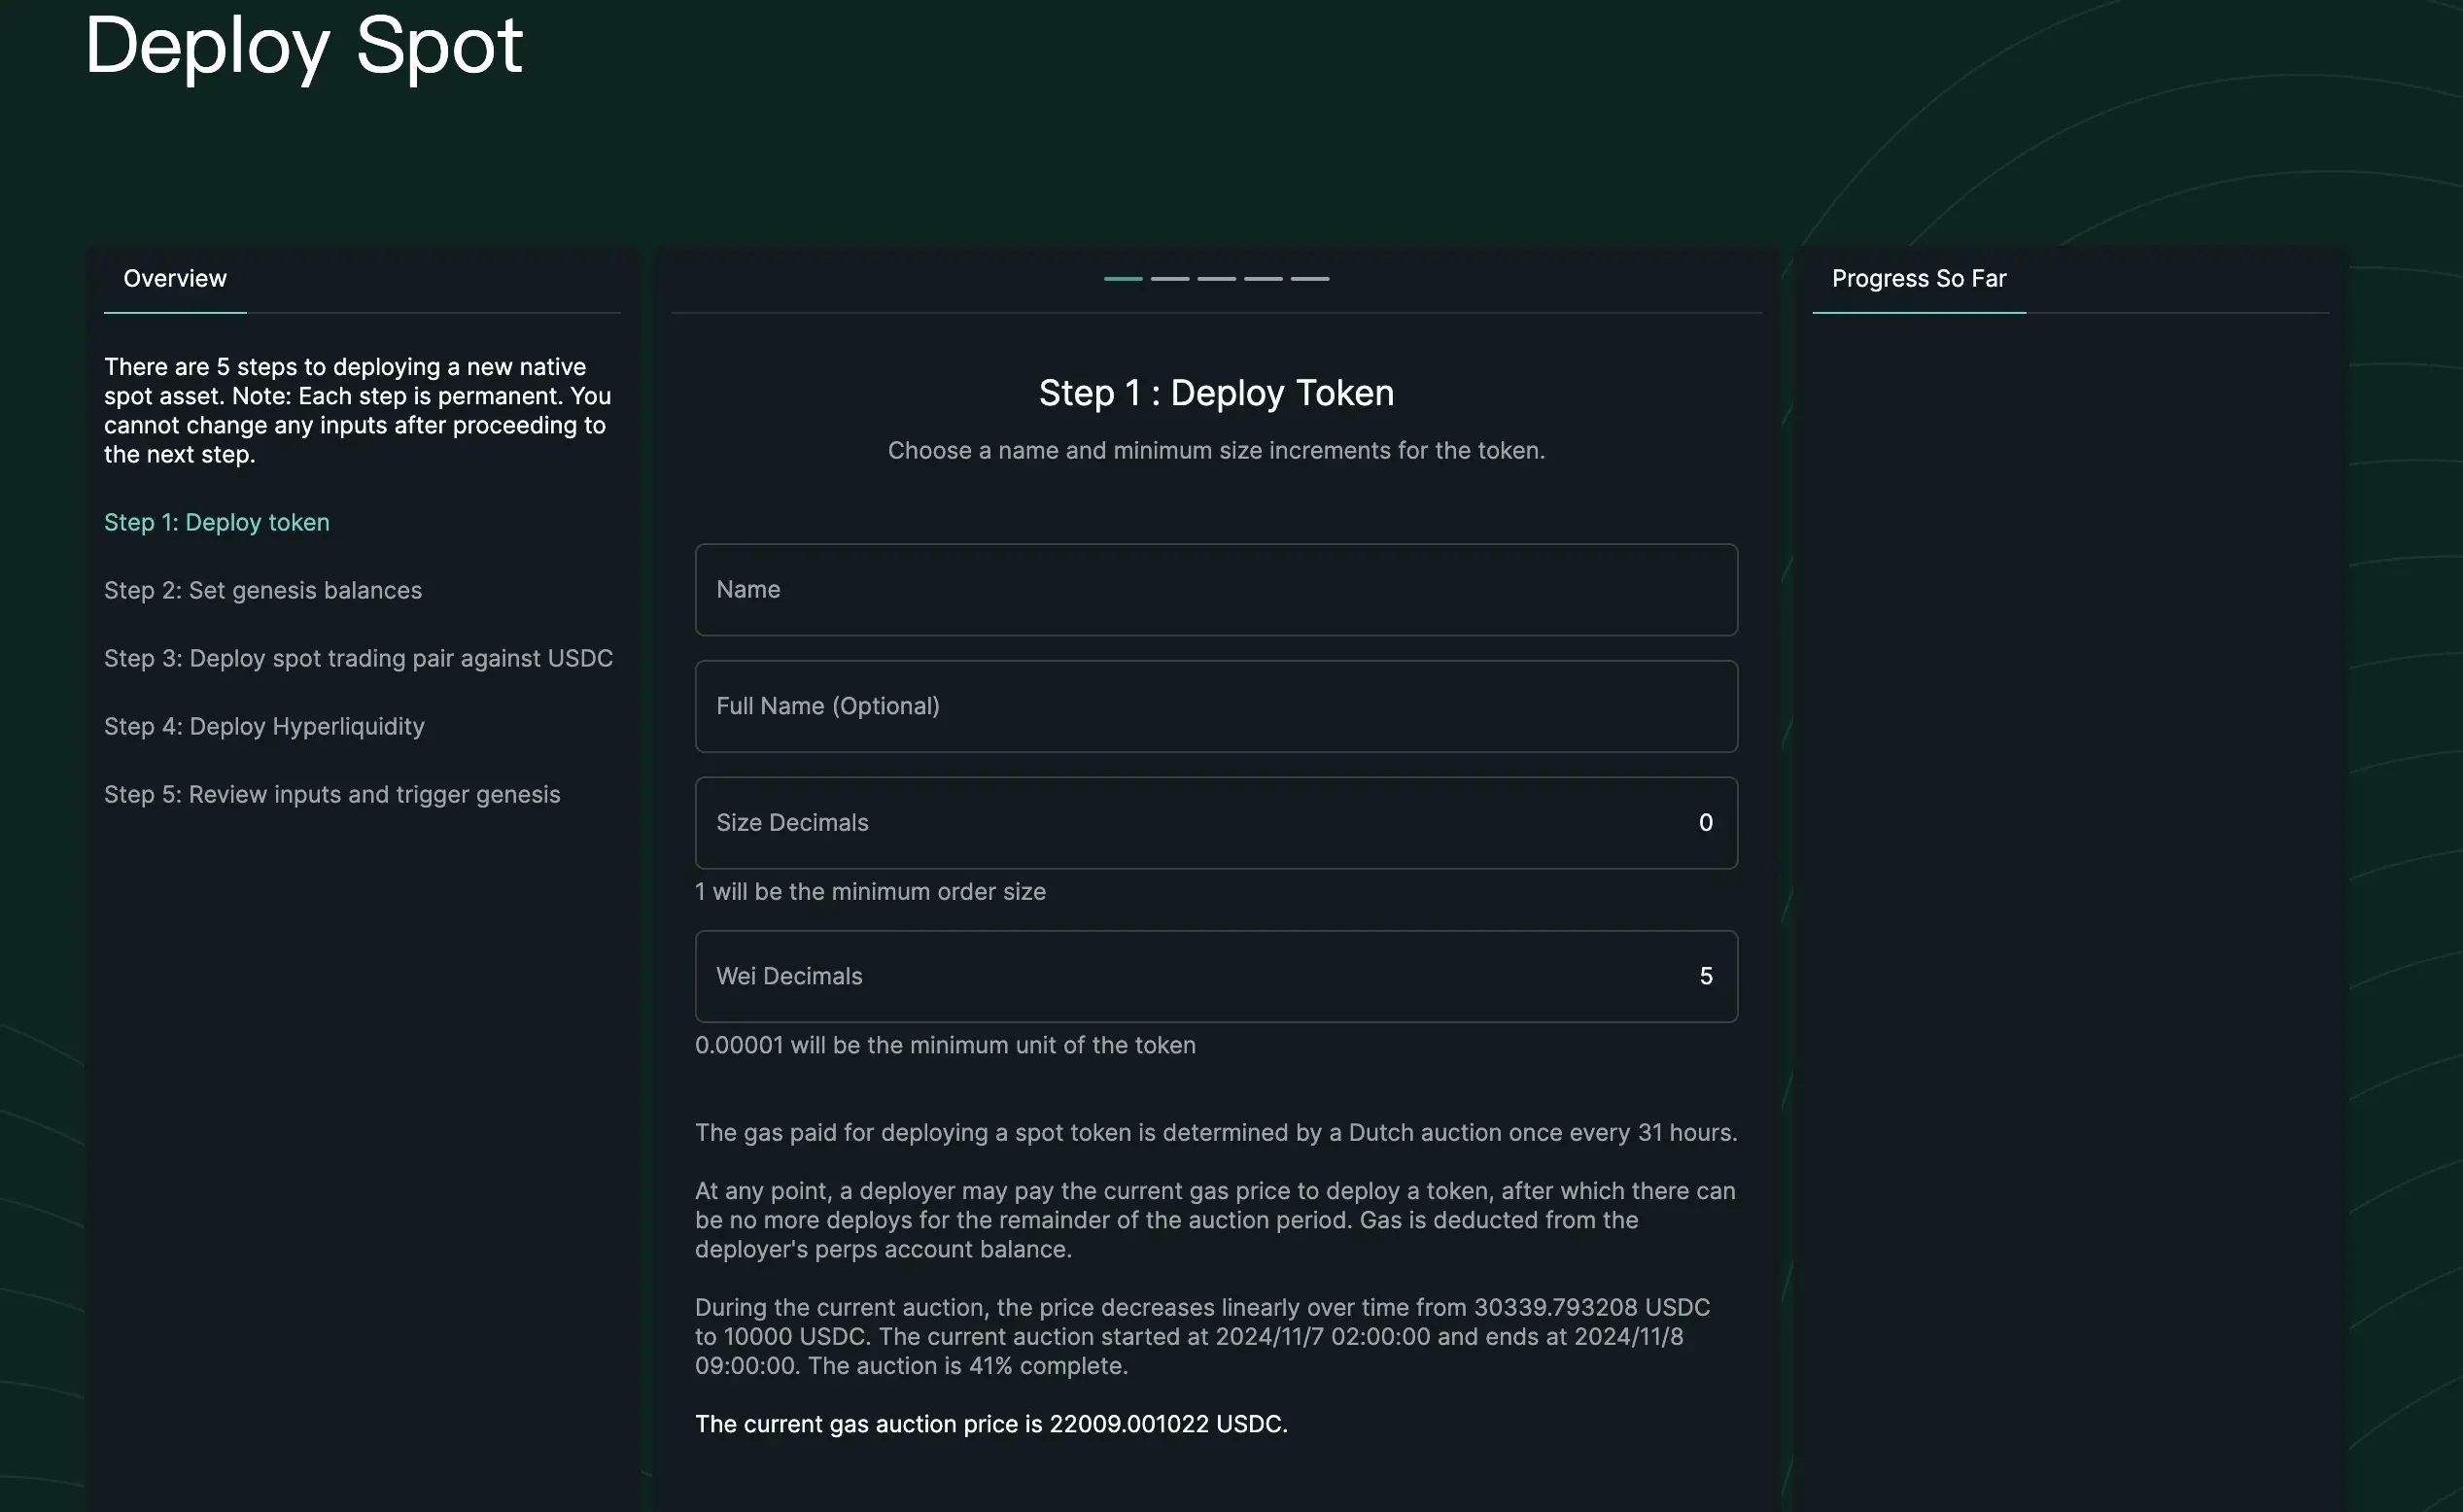Click the fifth step progress indicator dash
Image resolution: width=2463 pixels, height=1512 pixels.
pos(1309,279)
